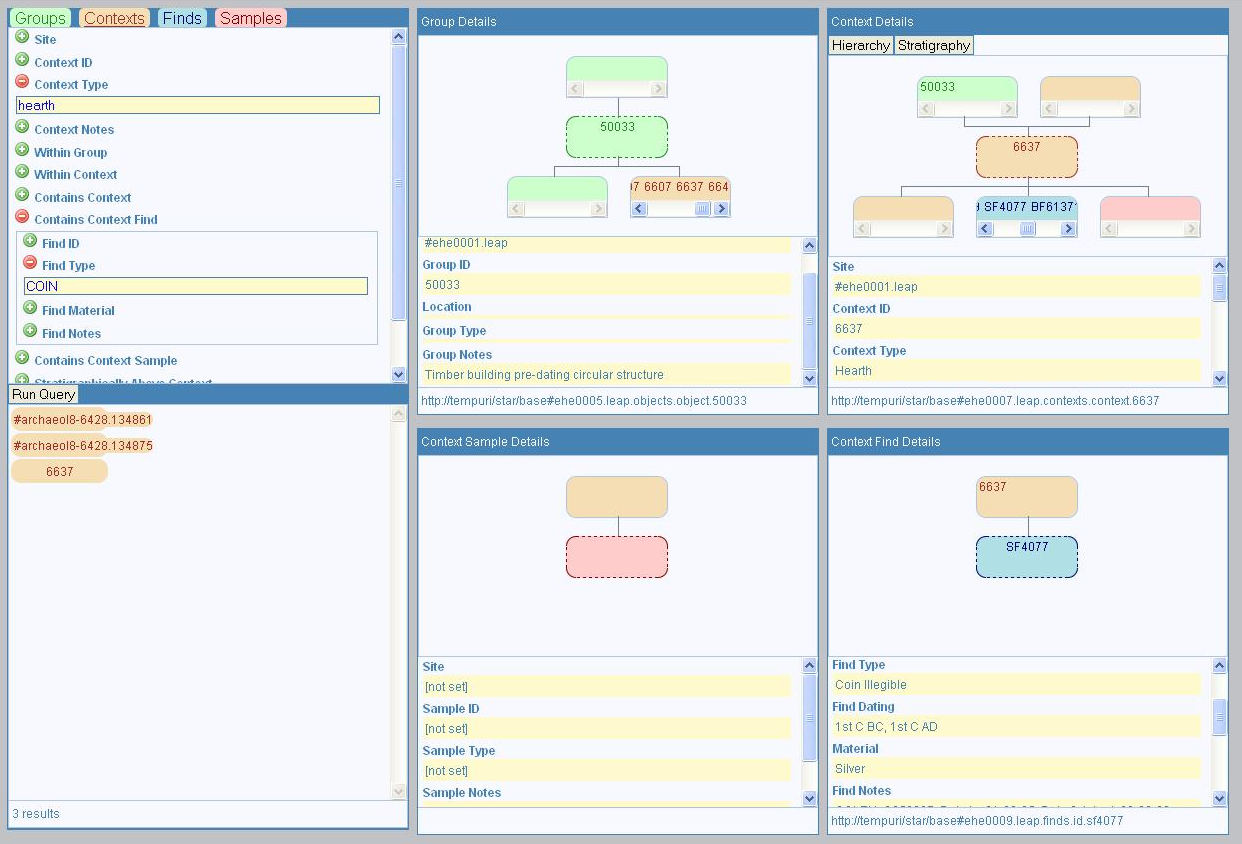
Task: Select the 6637 result in the query results
Action: click(59, 471)
